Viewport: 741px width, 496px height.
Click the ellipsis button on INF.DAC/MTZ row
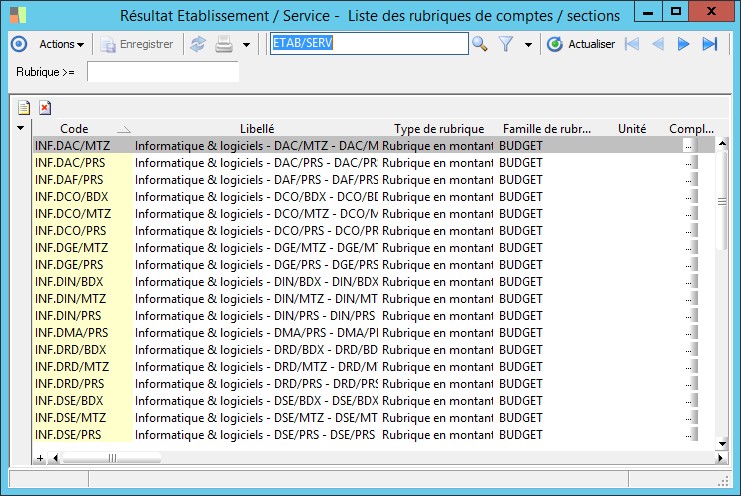coord(689,146)
